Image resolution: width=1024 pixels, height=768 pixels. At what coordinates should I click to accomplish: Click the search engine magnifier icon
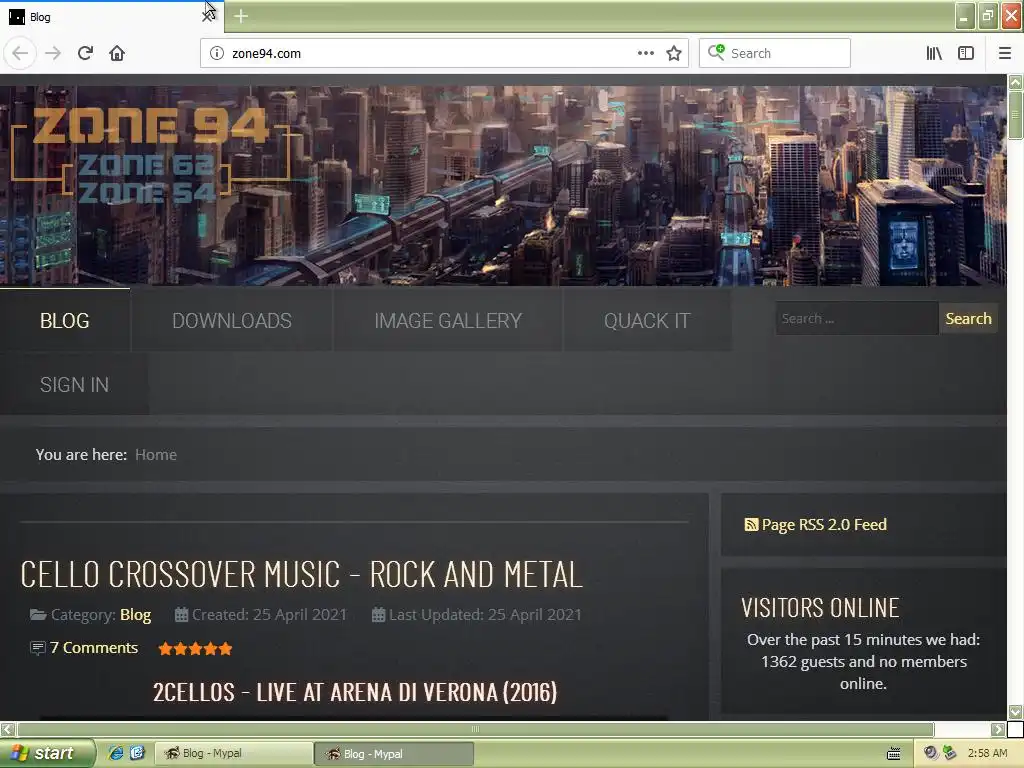(x=716, y=52)
